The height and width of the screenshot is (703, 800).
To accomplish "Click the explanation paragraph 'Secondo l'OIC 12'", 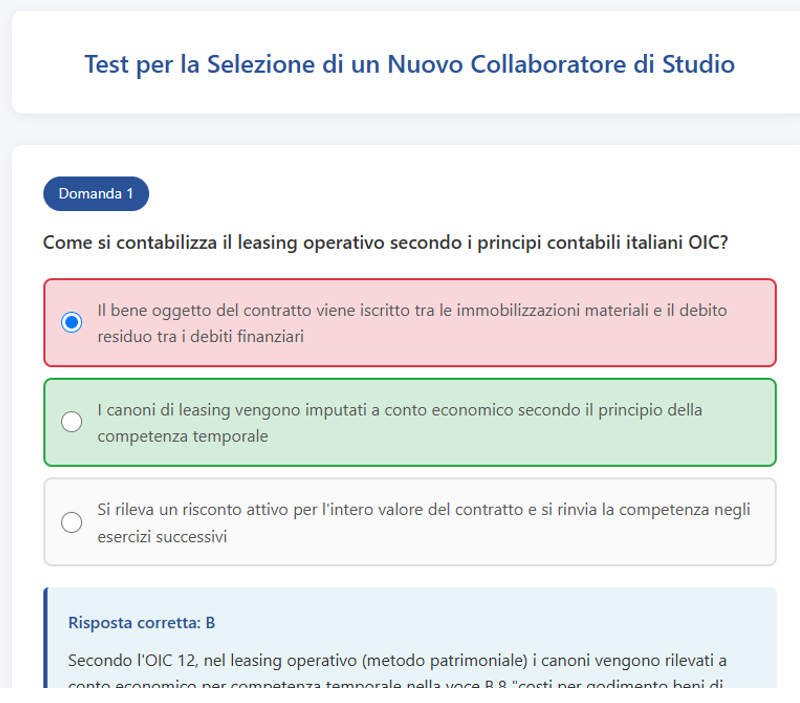I will [x=397, y=672].
